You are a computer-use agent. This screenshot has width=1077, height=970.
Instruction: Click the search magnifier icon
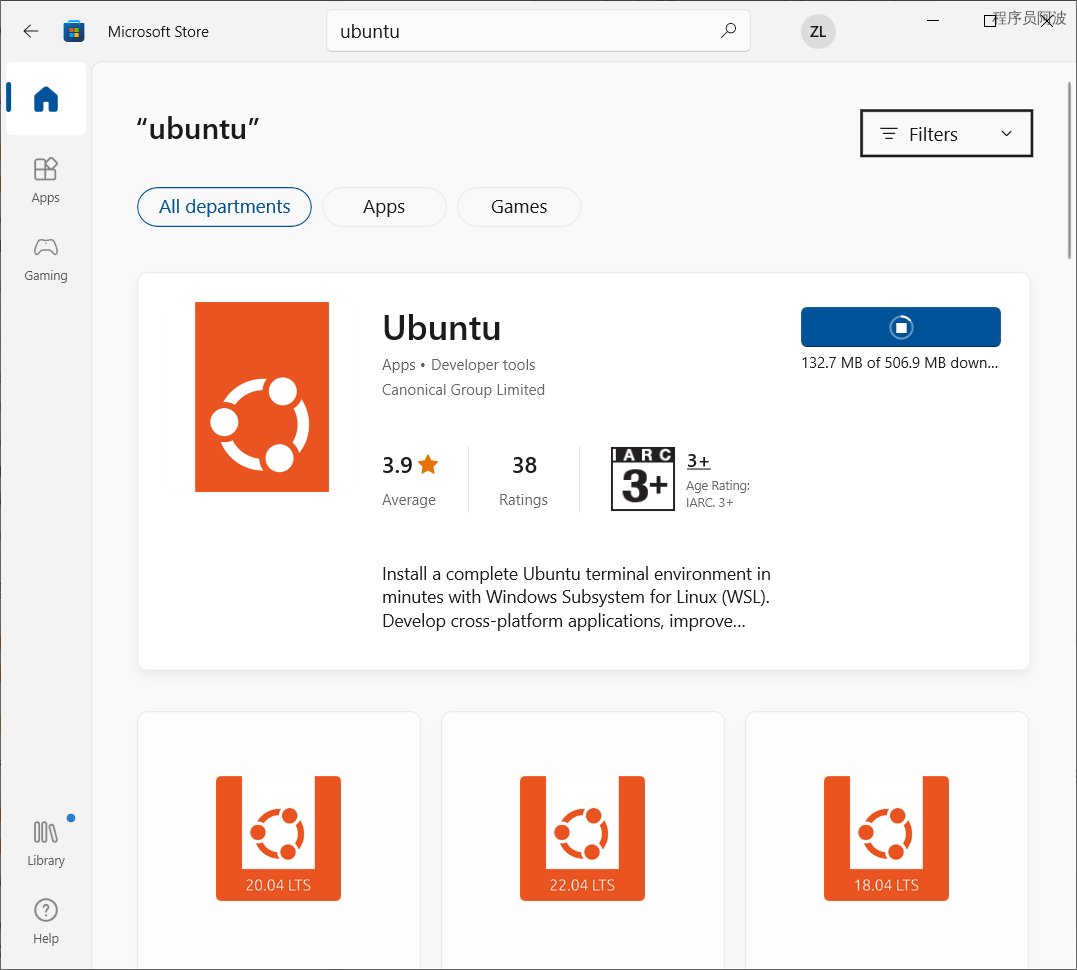click(x=728, y=31)
